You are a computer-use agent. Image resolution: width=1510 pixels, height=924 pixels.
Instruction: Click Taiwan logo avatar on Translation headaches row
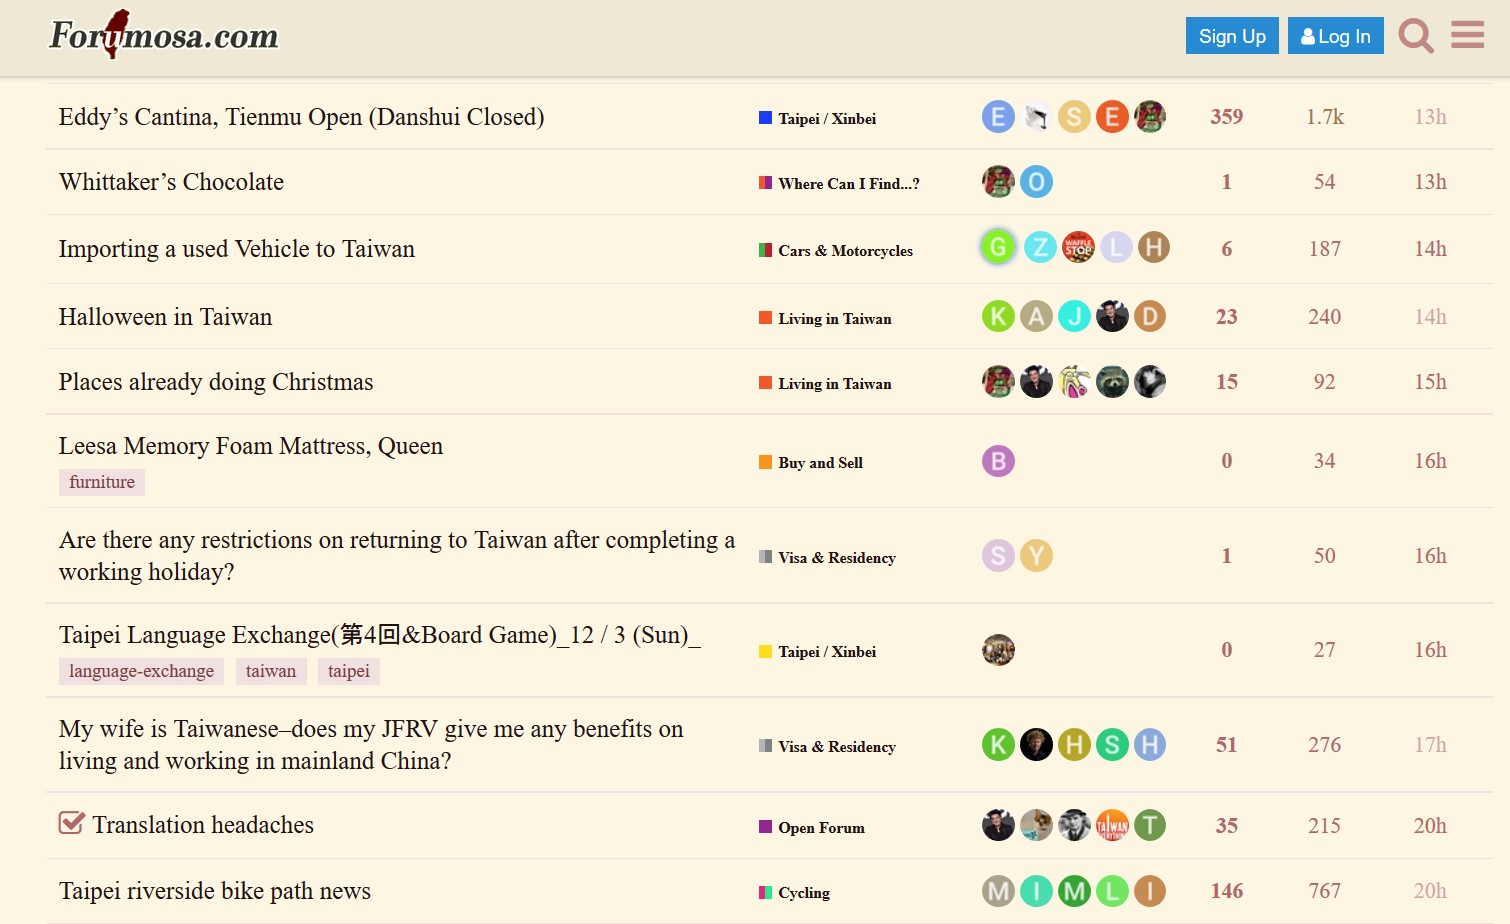[1112, 825]
